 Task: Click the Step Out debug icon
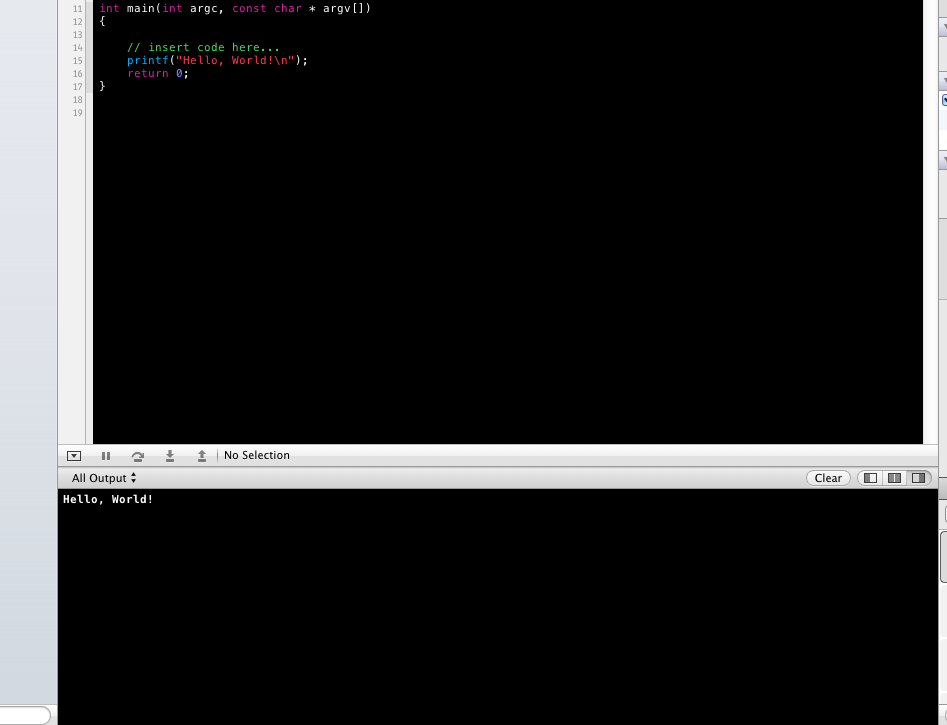202,456
